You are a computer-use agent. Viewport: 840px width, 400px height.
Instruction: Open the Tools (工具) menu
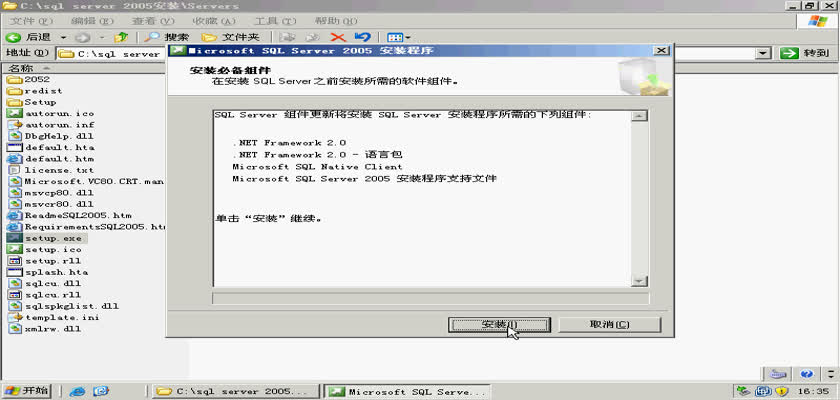pos(275,21)
